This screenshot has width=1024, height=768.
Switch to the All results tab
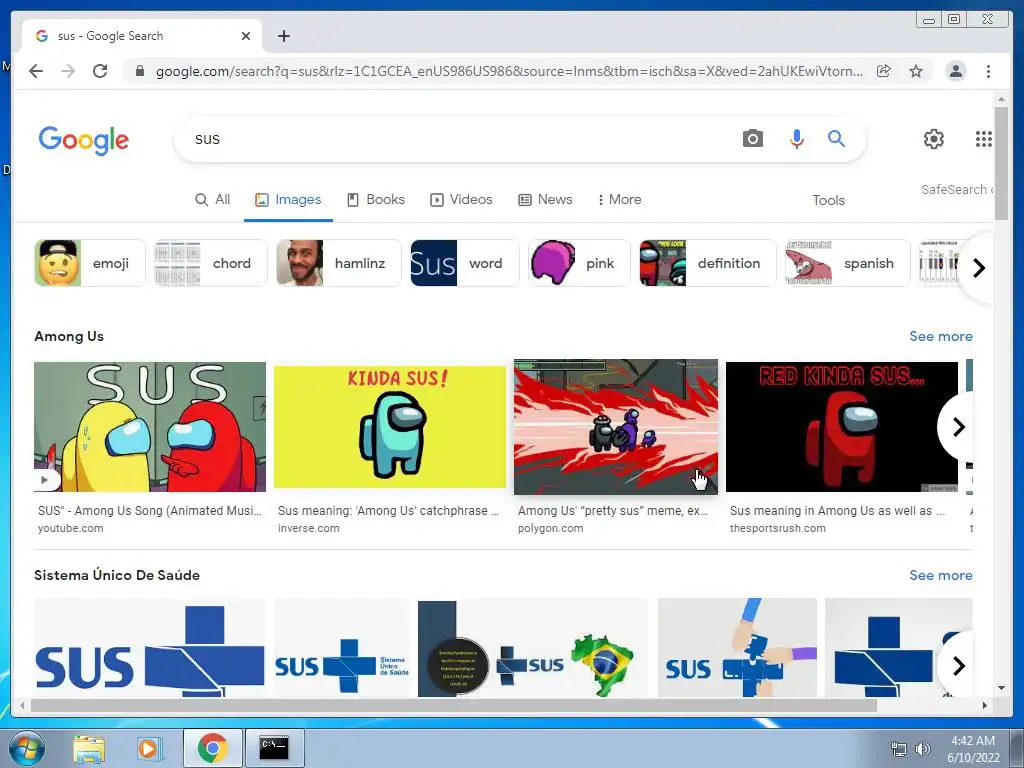(213, 200)
